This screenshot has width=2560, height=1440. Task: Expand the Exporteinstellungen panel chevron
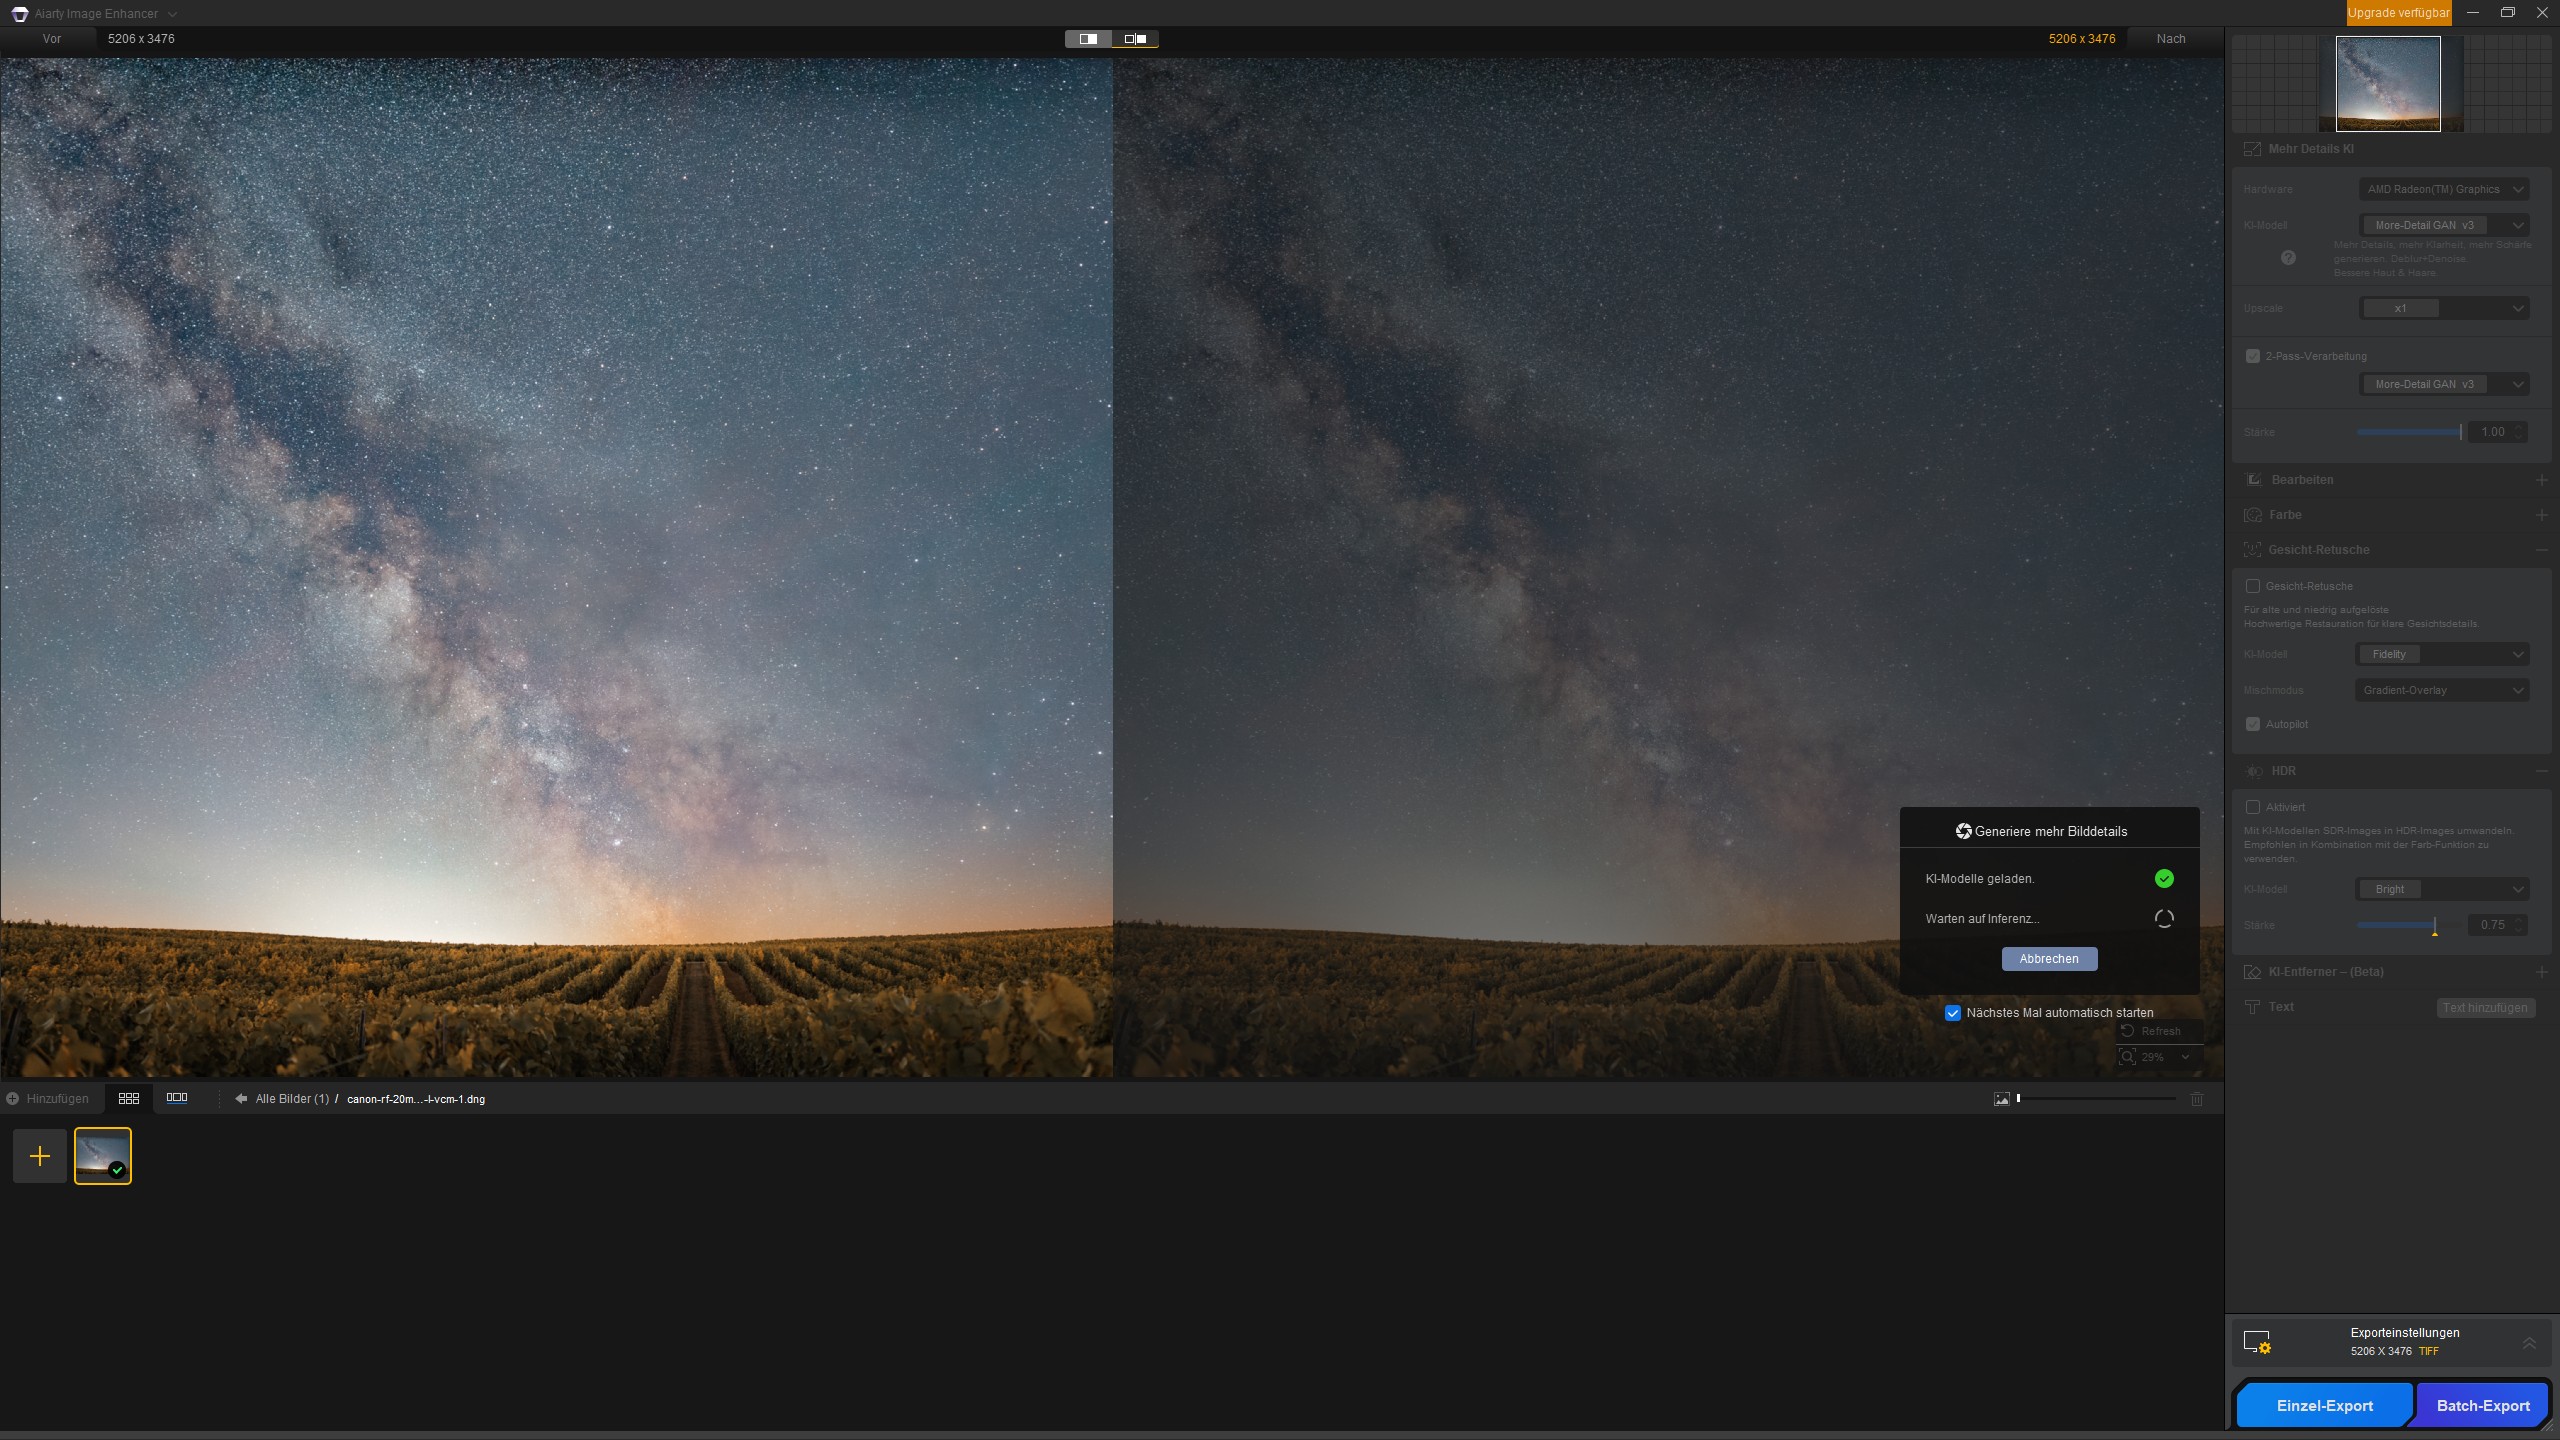[2529, 1342]
